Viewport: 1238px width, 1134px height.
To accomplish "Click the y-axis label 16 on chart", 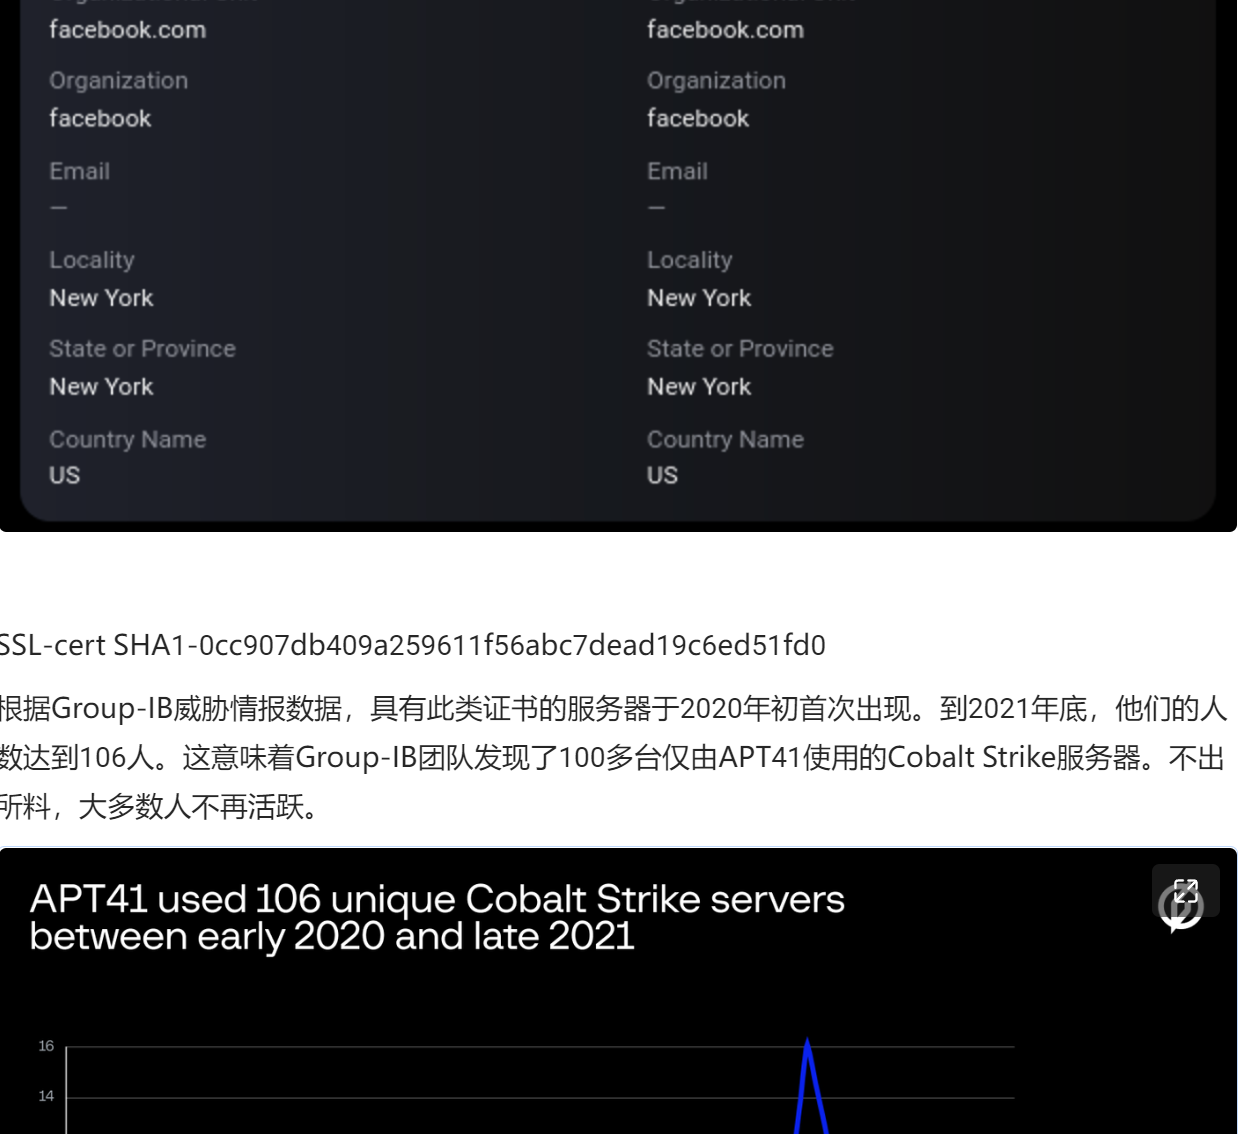I will coord(44,1046).
